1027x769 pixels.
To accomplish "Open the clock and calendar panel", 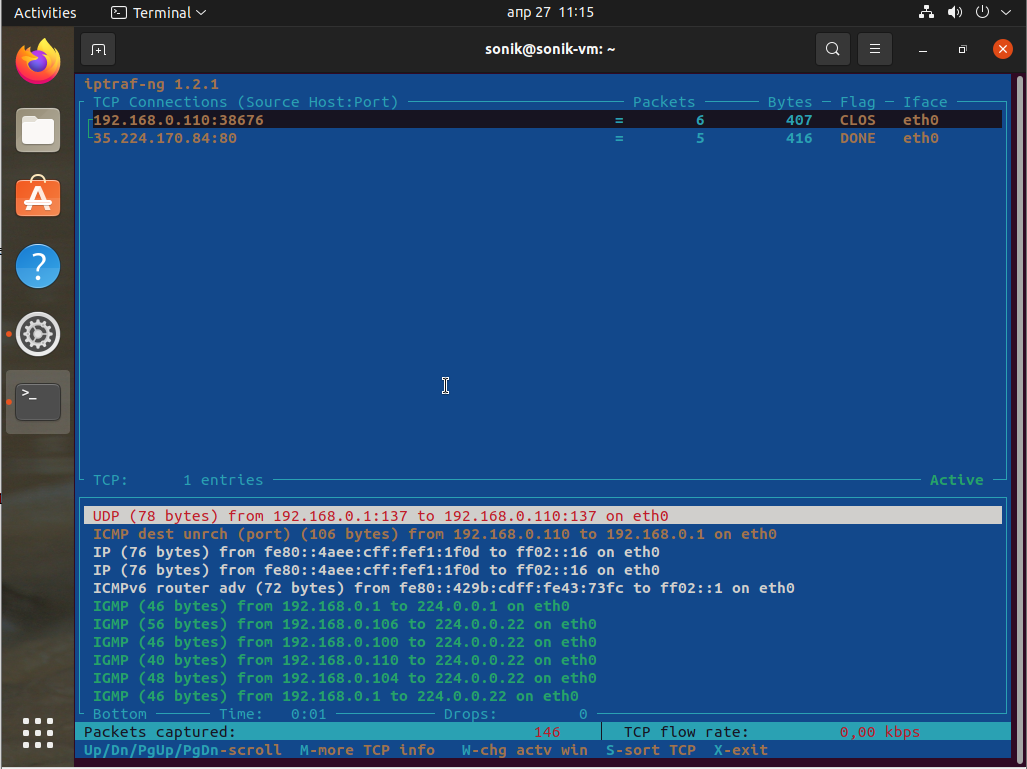I will (x=550, y=13).
